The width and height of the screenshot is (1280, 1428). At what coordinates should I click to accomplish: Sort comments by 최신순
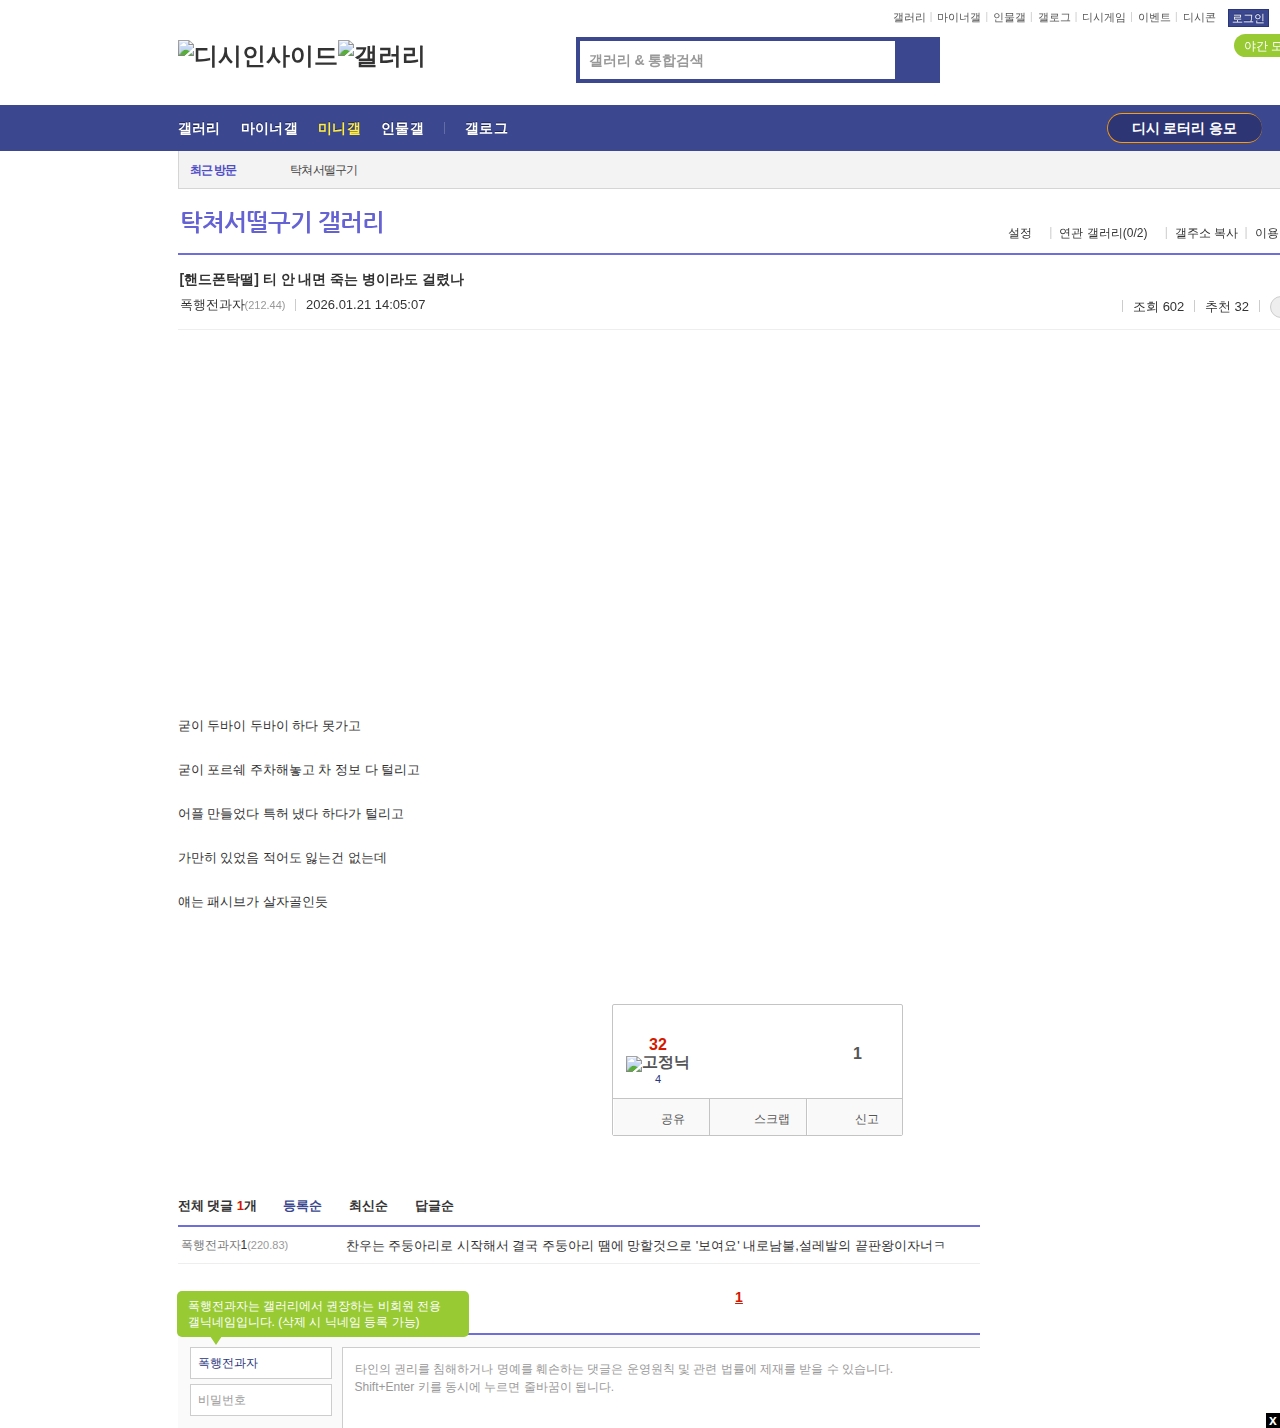click(368, 1206)
